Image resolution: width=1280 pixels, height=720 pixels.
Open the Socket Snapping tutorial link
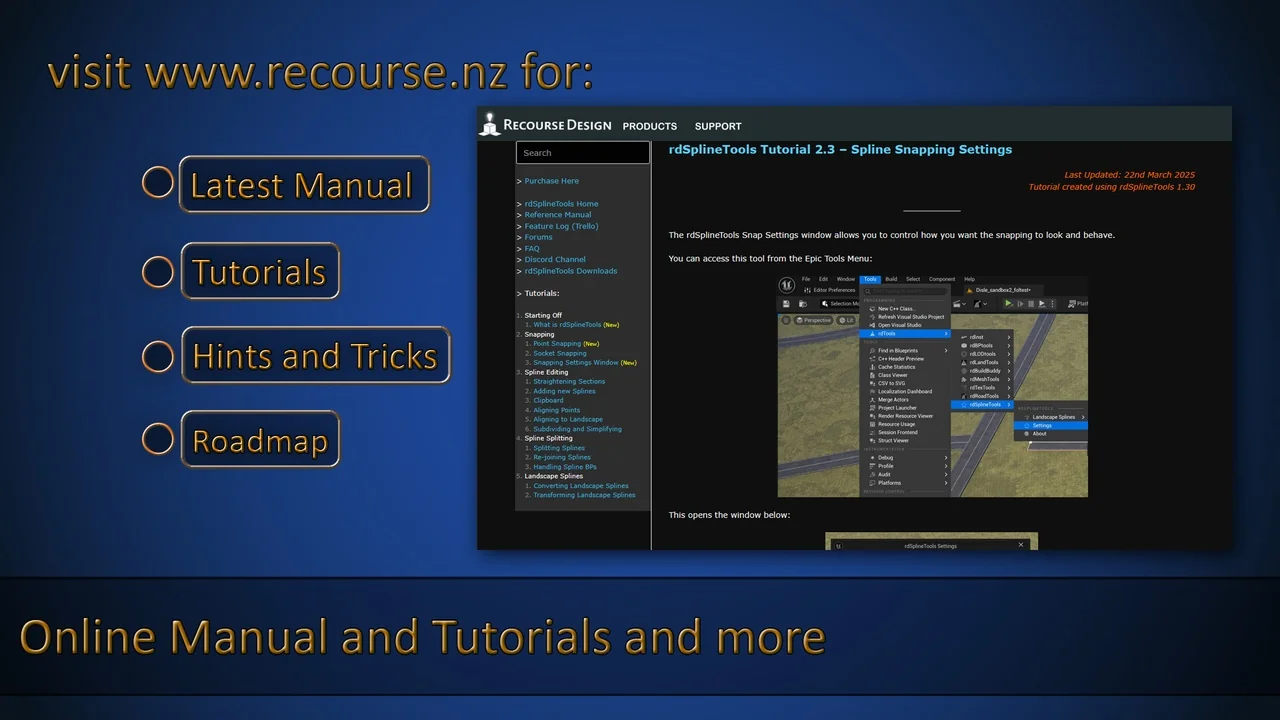[x=559, y=353]
